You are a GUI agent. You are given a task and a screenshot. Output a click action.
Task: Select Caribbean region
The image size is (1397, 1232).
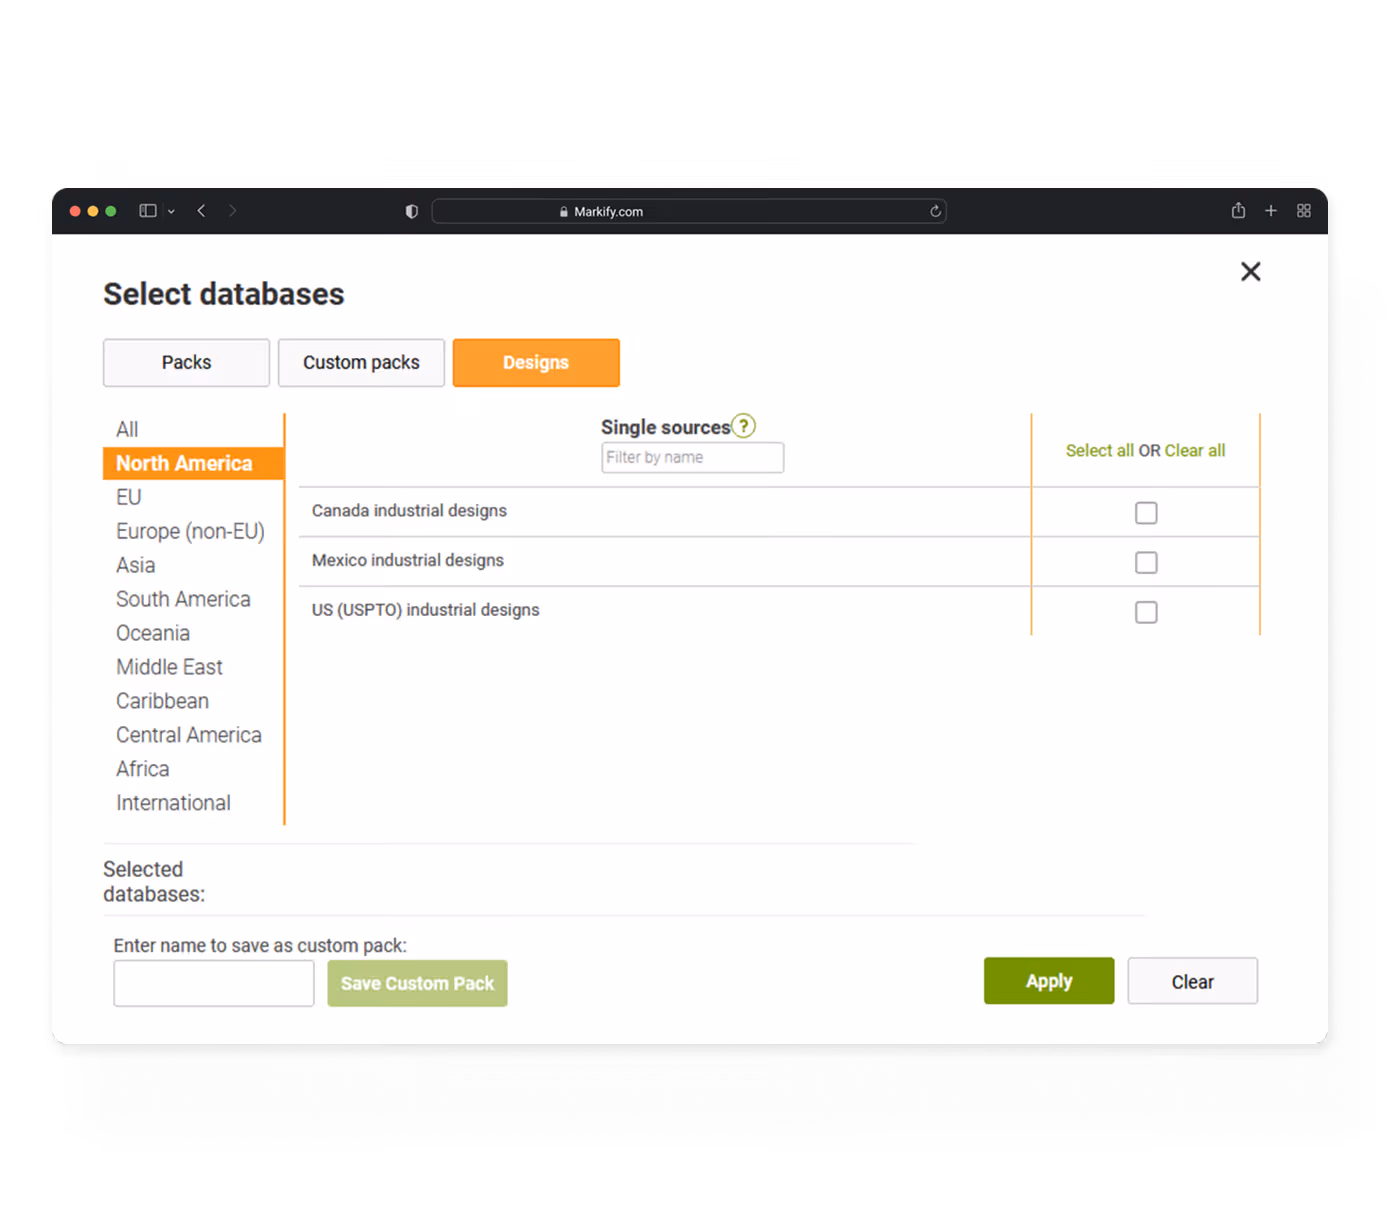coord(162,701)
